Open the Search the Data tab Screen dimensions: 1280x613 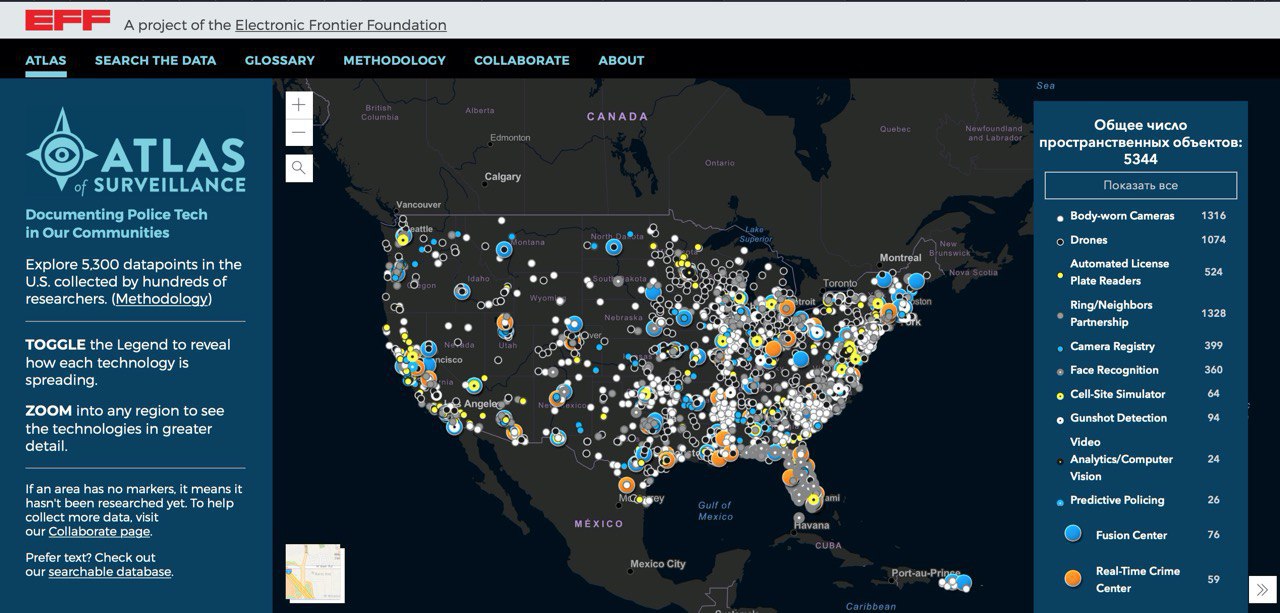[x=155, y=60]
